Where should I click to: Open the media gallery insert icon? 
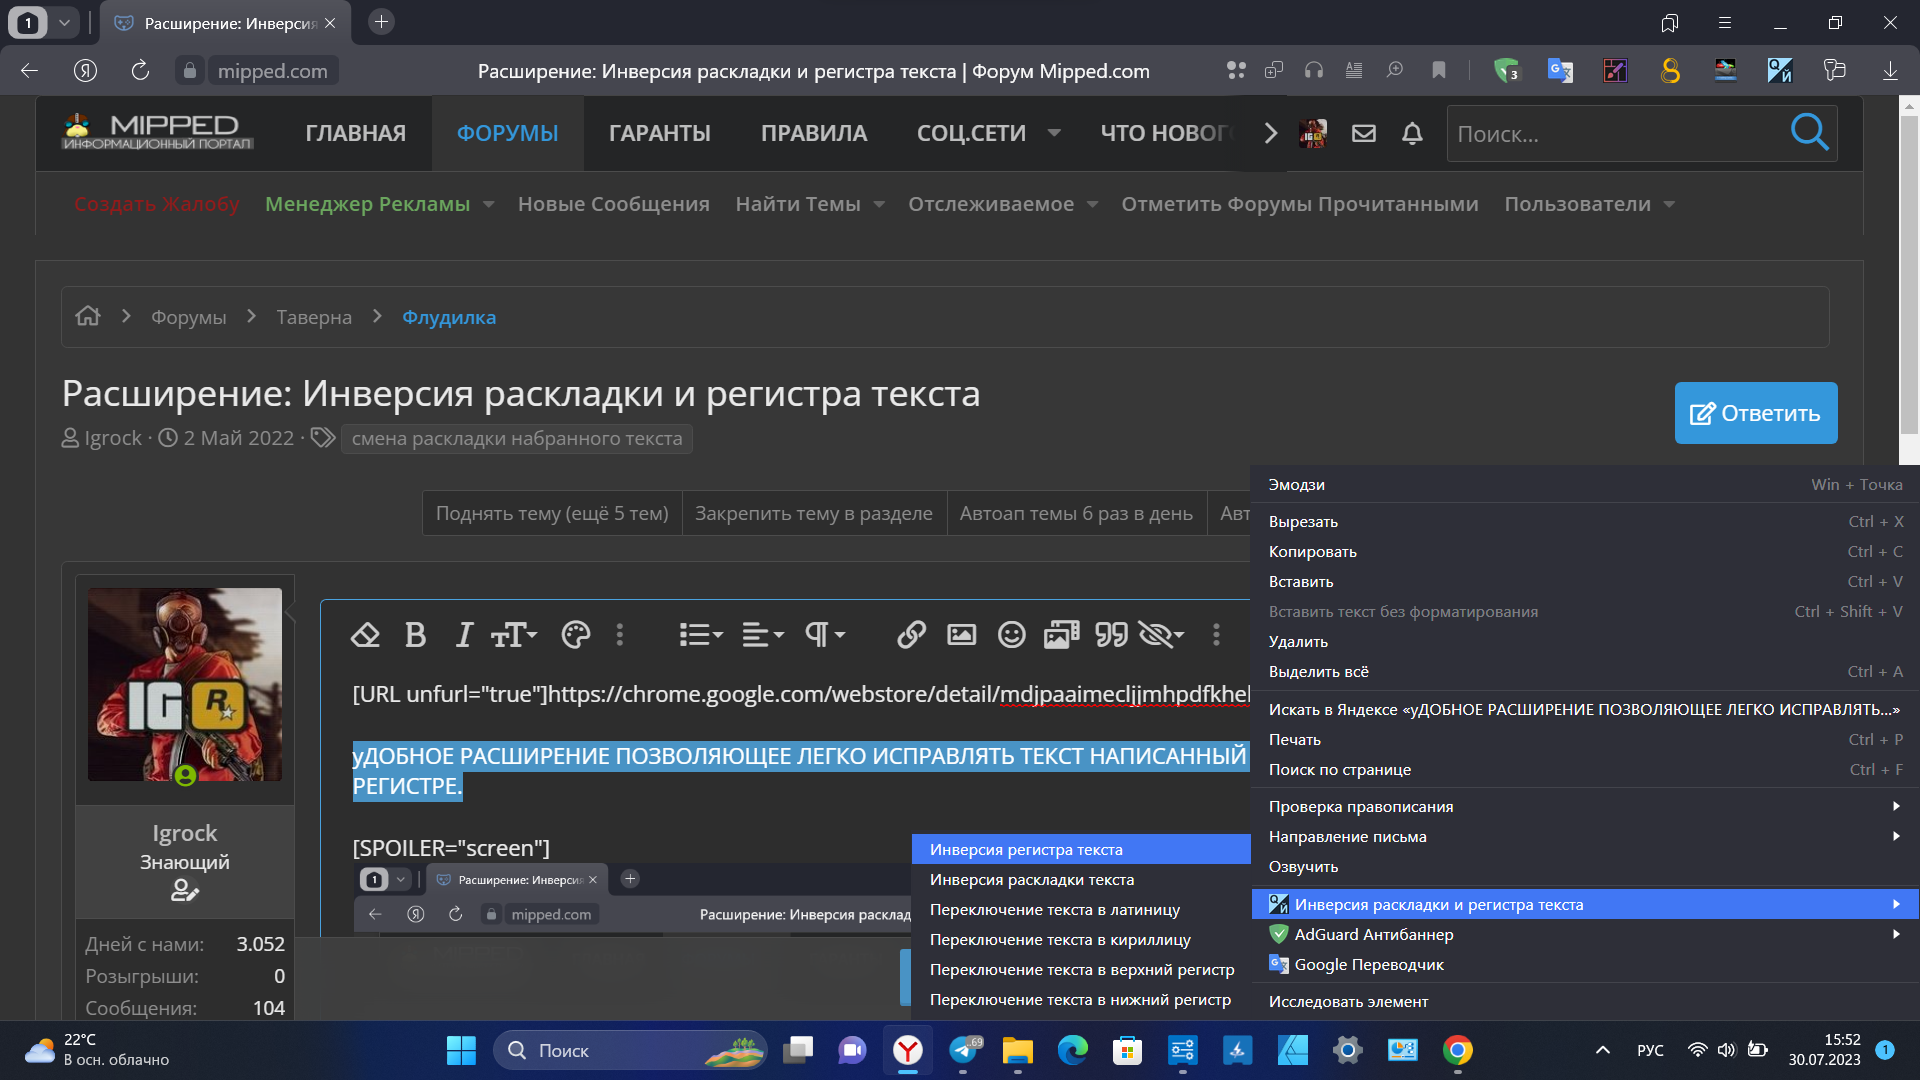[x=1061, y=634]
